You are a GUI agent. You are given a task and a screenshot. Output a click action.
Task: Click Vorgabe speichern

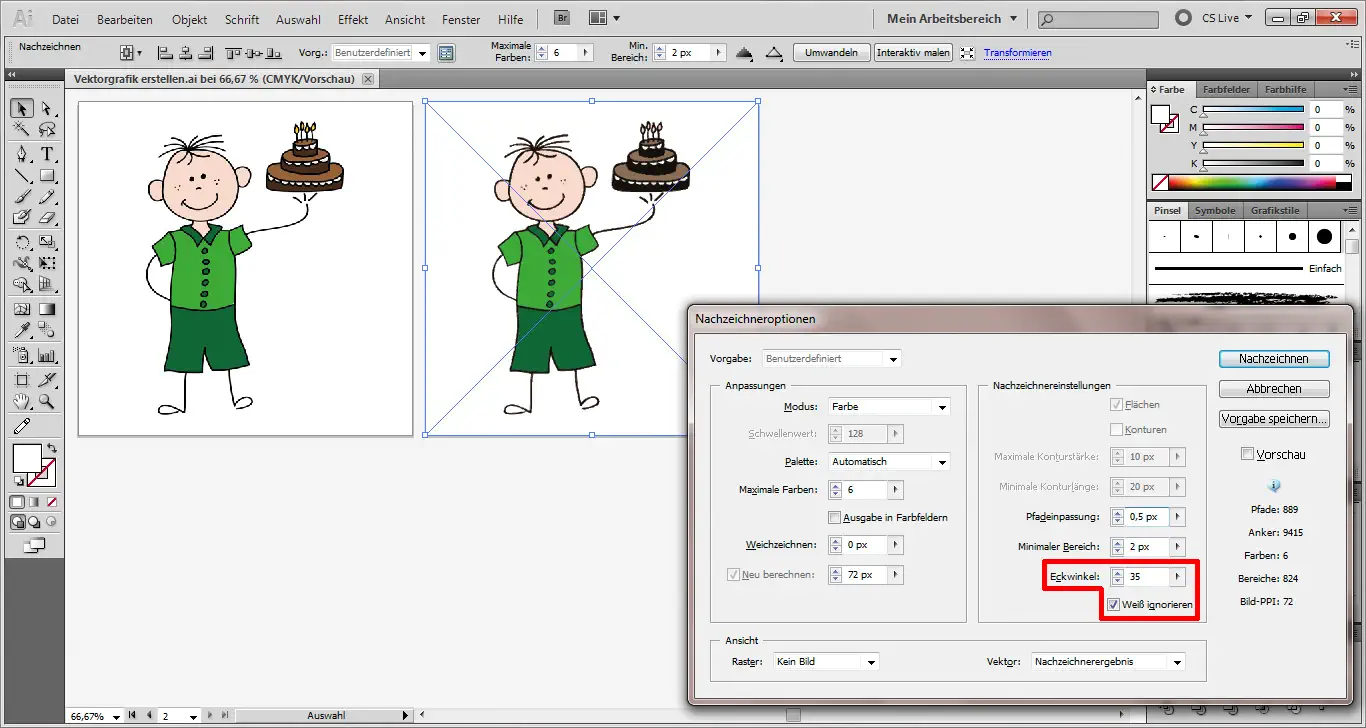click(x=1274, y=418)
